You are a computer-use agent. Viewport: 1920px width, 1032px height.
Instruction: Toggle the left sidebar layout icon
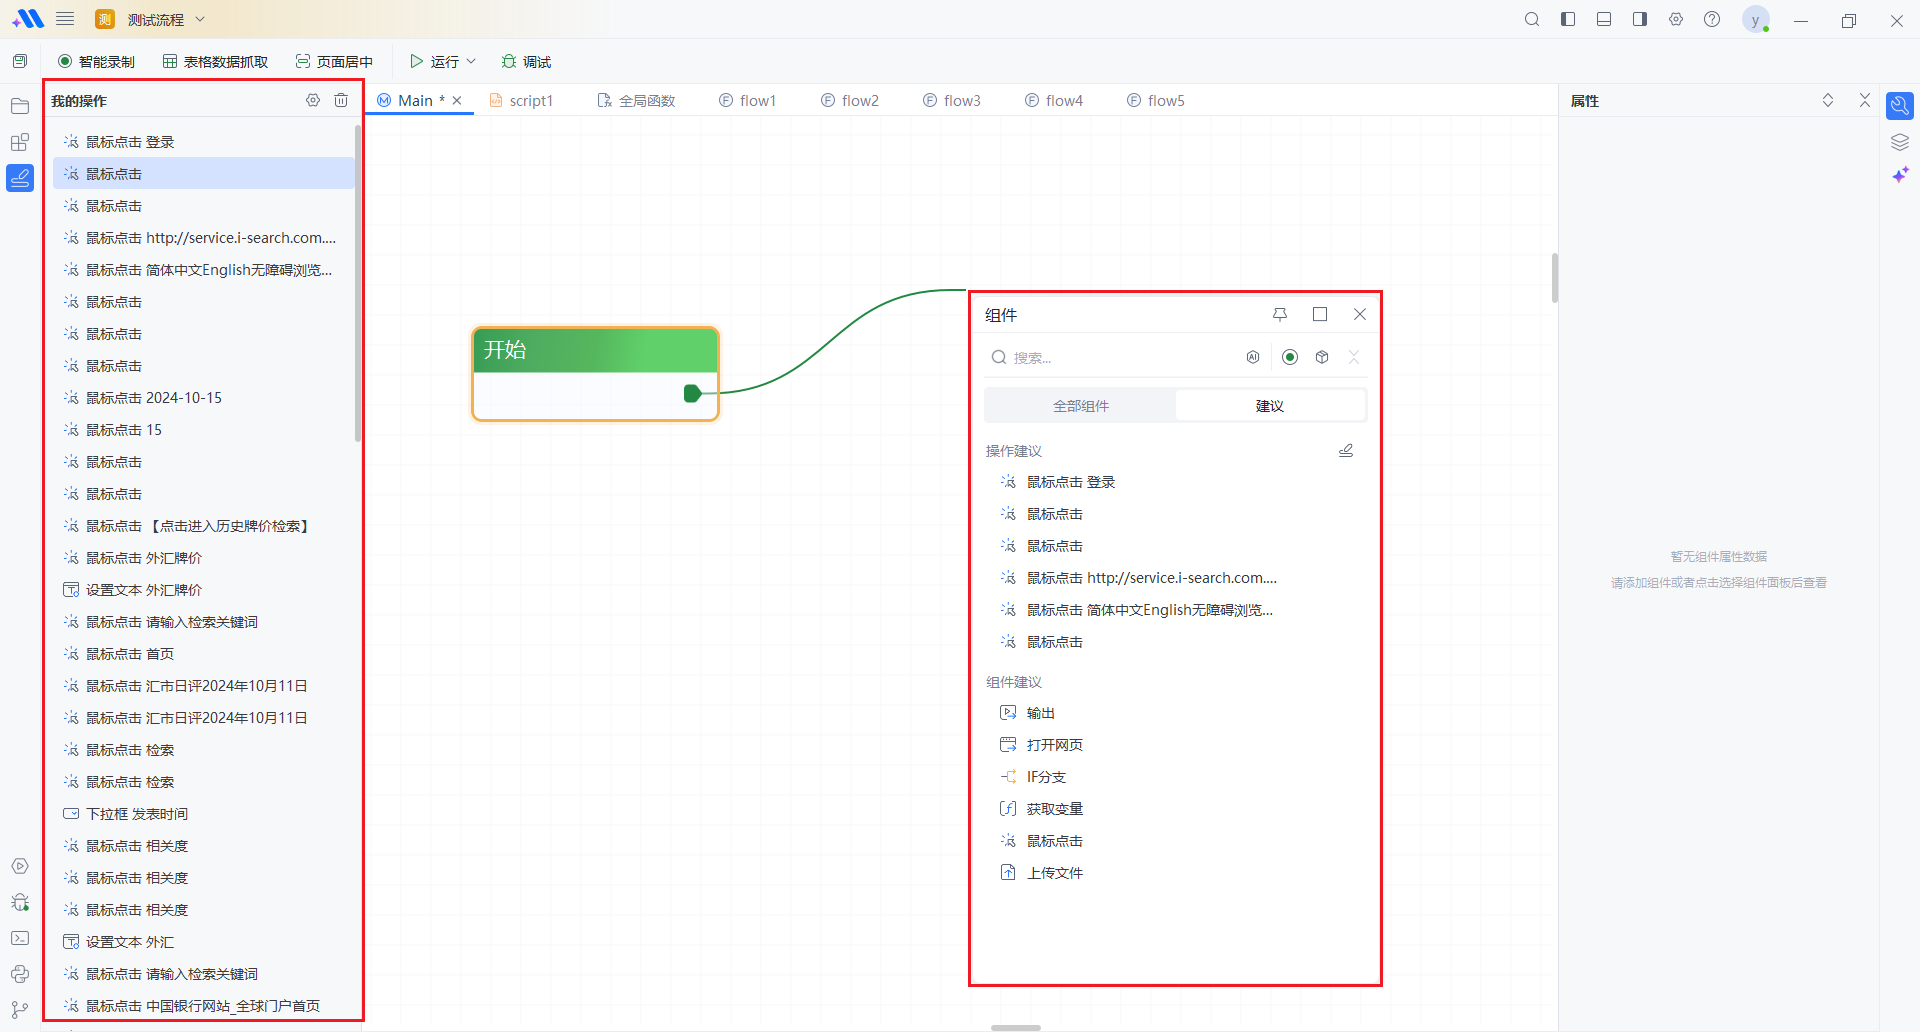pyautogui.click(x=1568, y=20)
